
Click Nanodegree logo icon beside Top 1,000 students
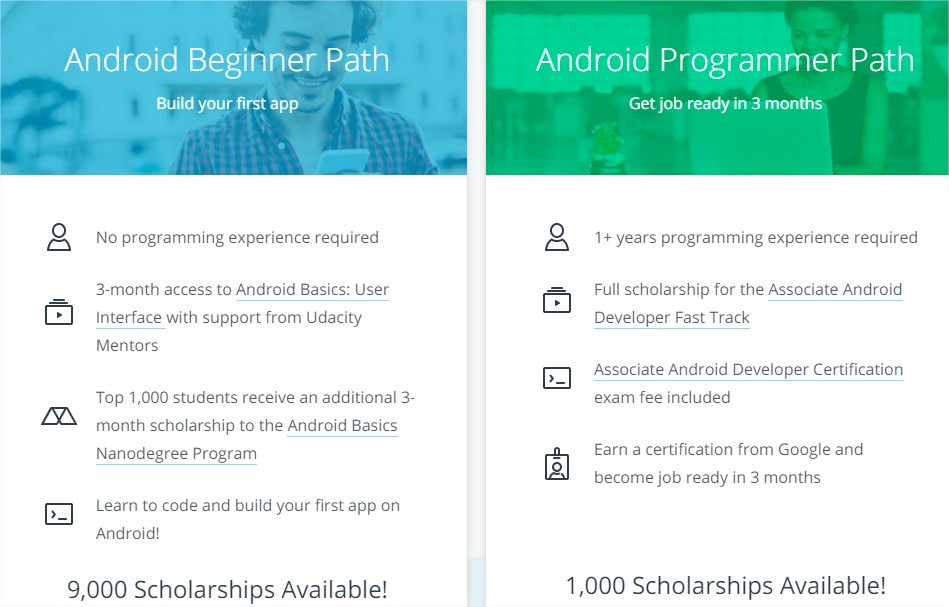(59, 416)
